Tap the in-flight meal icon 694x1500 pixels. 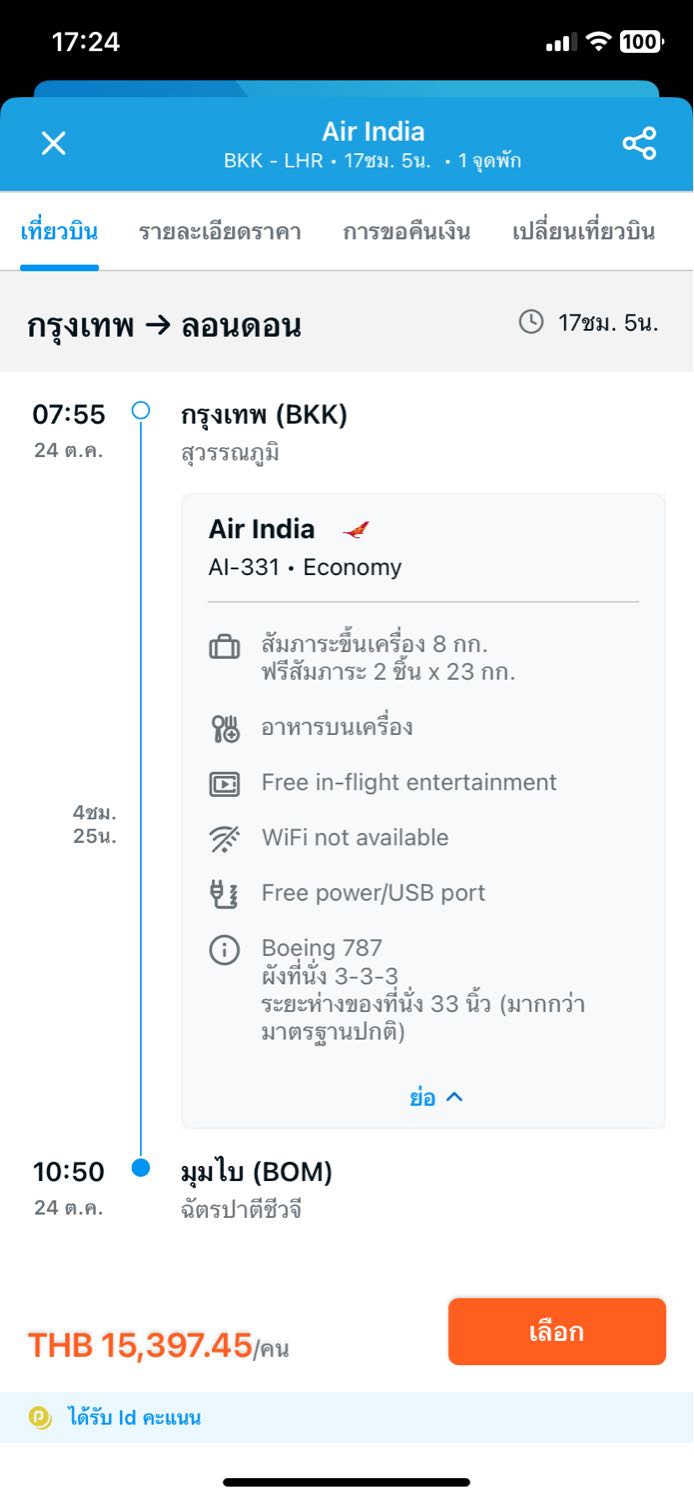(224, 728)
